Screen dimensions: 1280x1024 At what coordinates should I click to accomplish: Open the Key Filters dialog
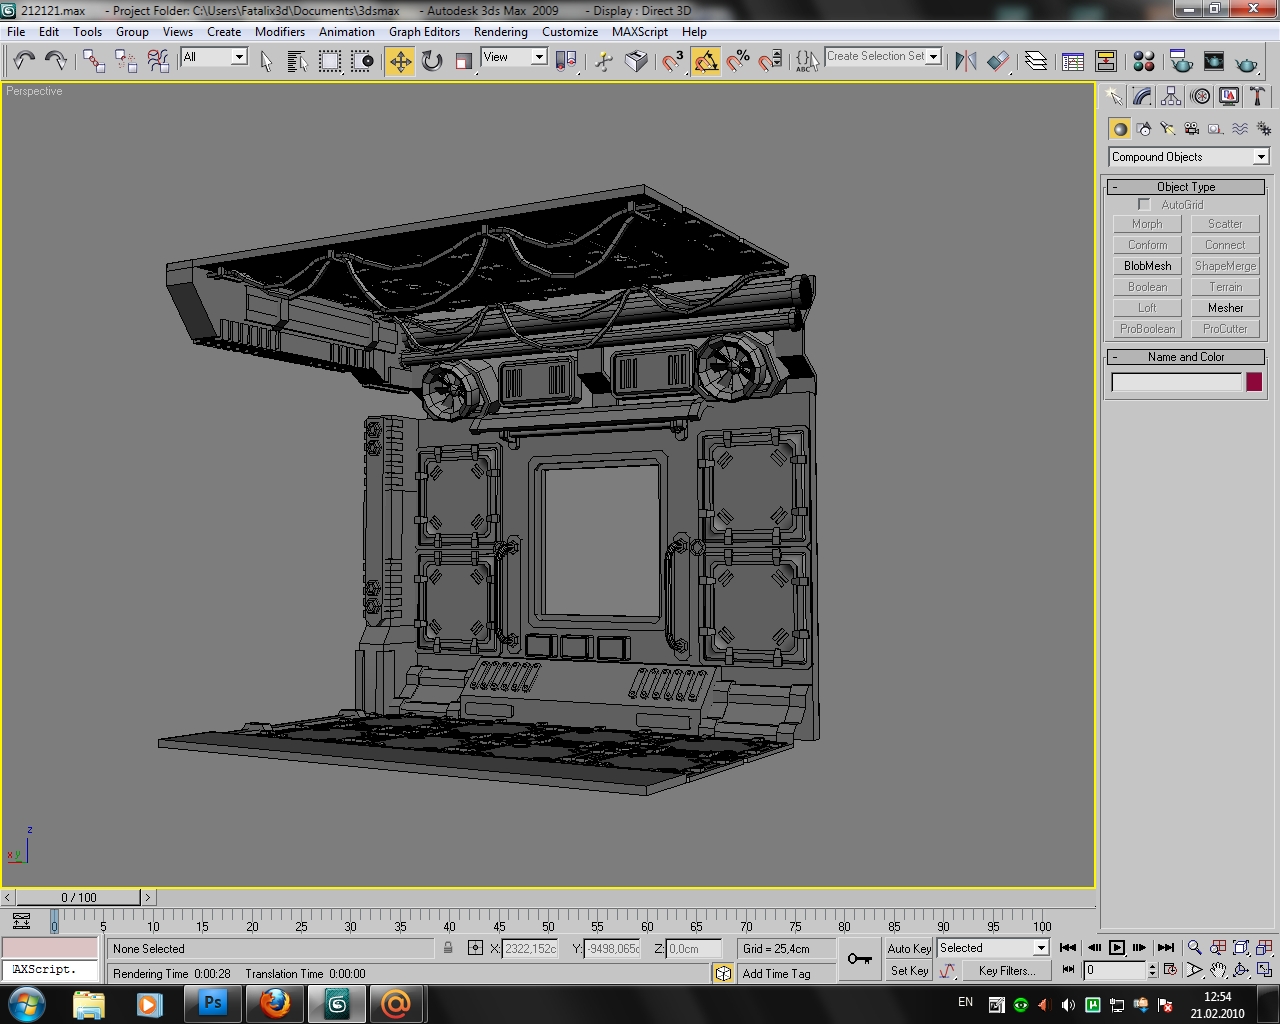click(1006, 970)
